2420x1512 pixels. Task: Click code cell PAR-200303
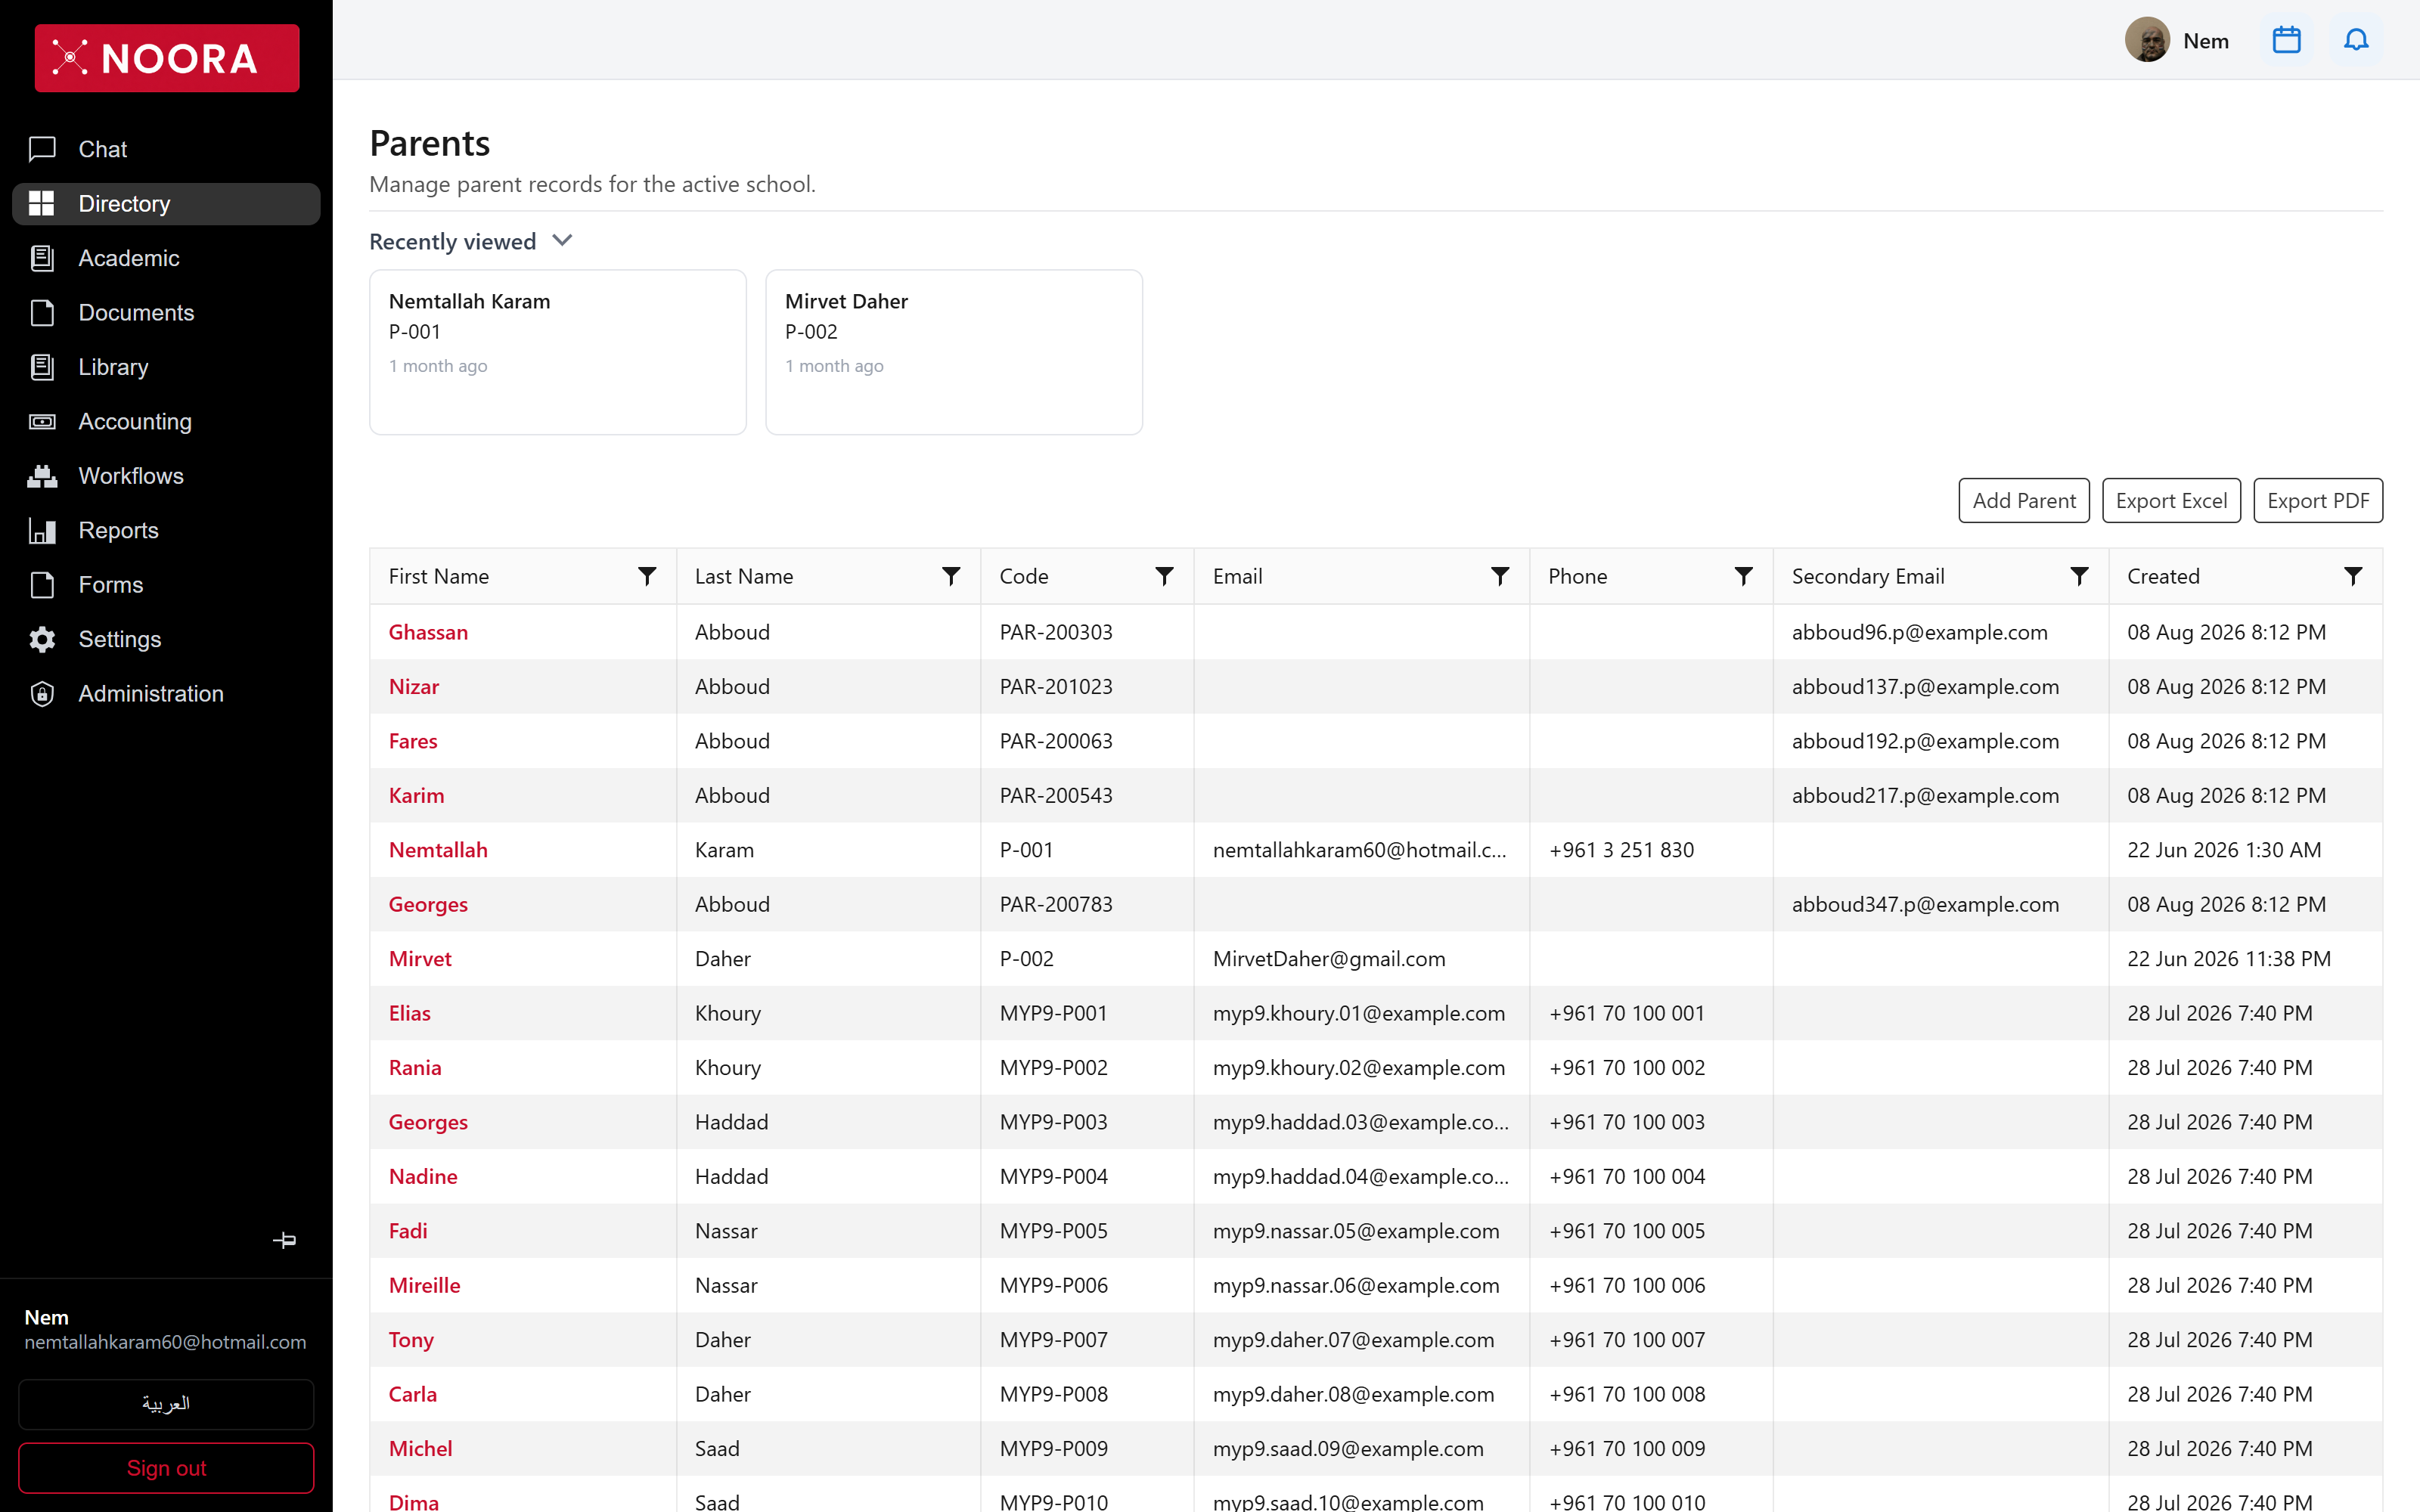coord(1056,632)
